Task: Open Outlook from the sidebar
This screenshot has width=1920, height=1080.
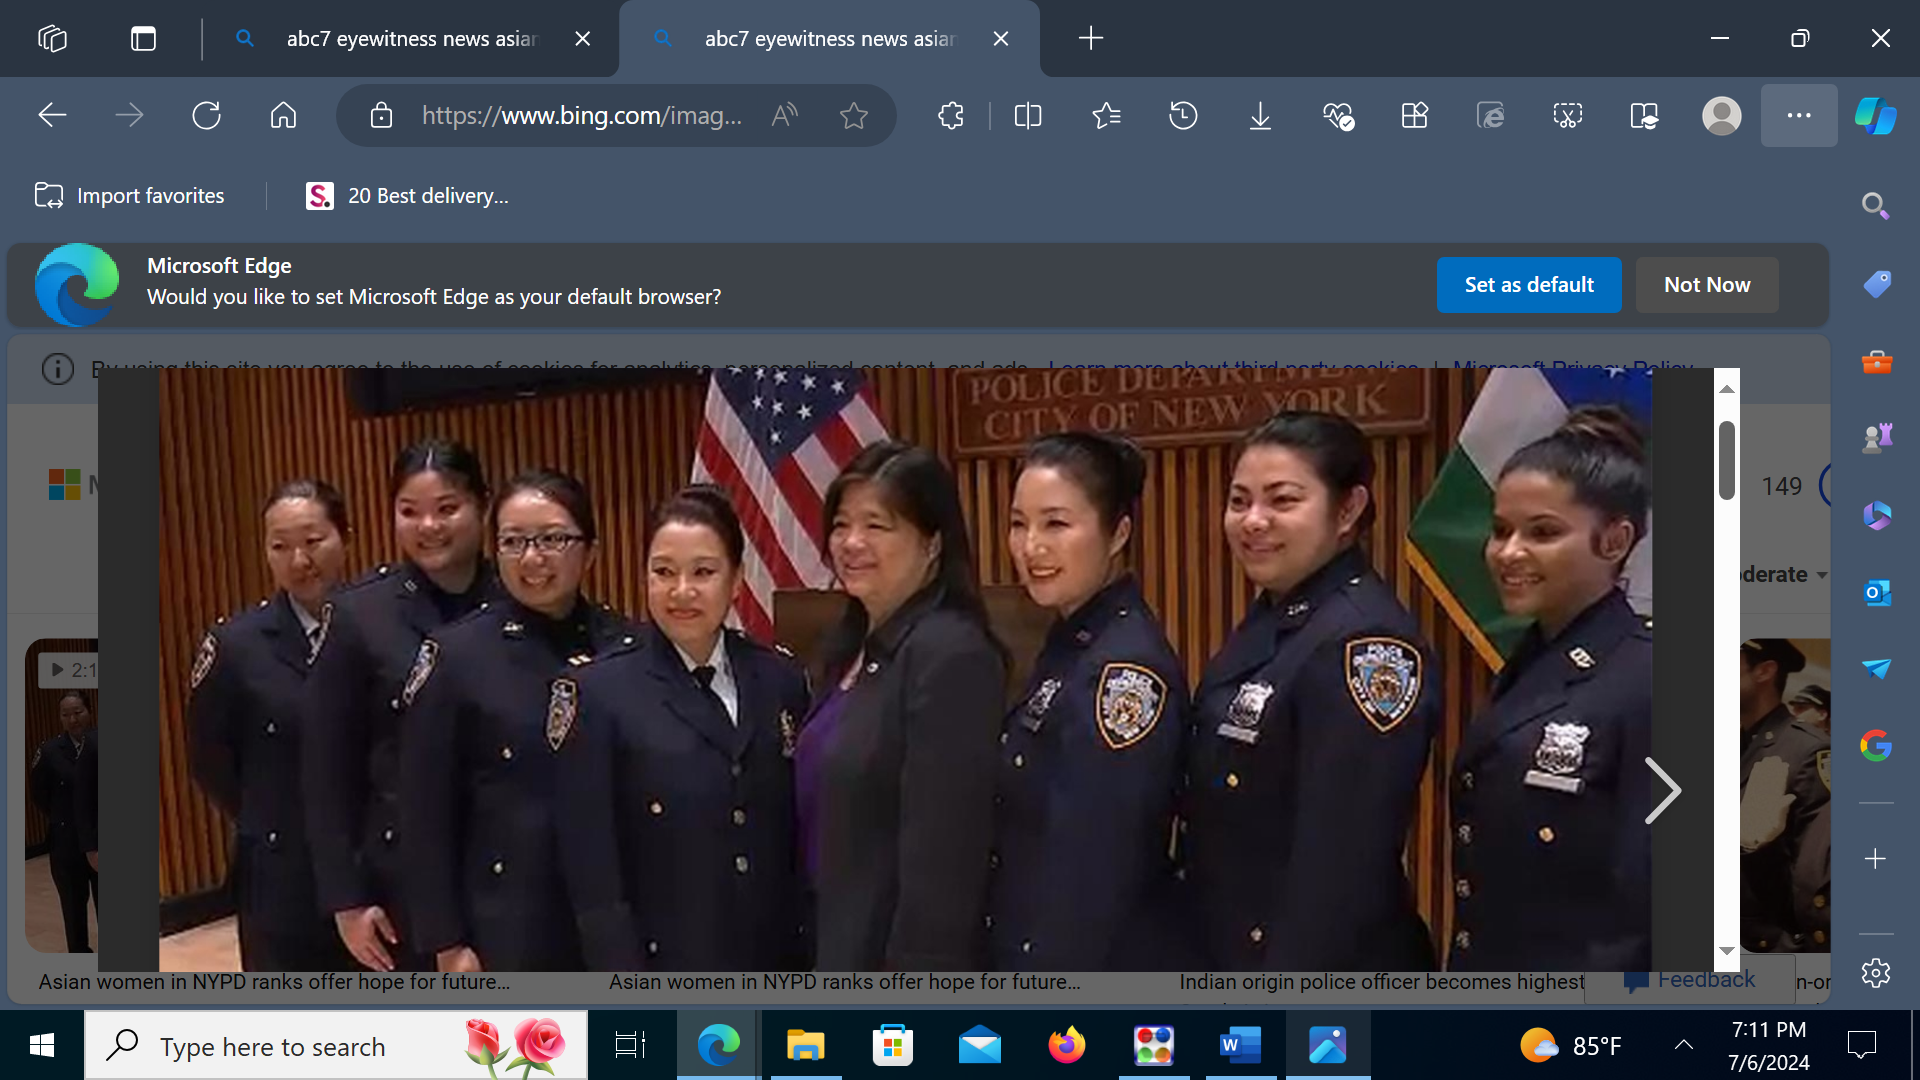Action: point(1876,592)
